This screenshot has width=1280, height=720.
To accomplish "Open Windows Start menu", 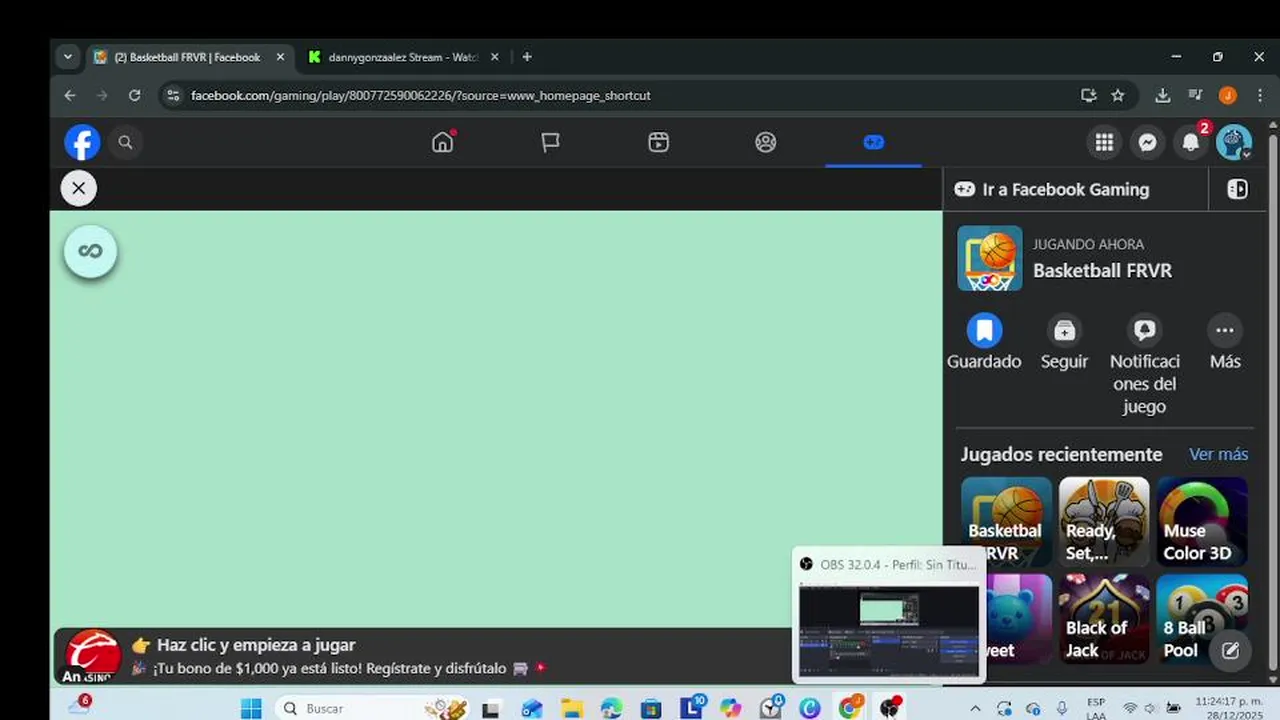I will (251, 708).
